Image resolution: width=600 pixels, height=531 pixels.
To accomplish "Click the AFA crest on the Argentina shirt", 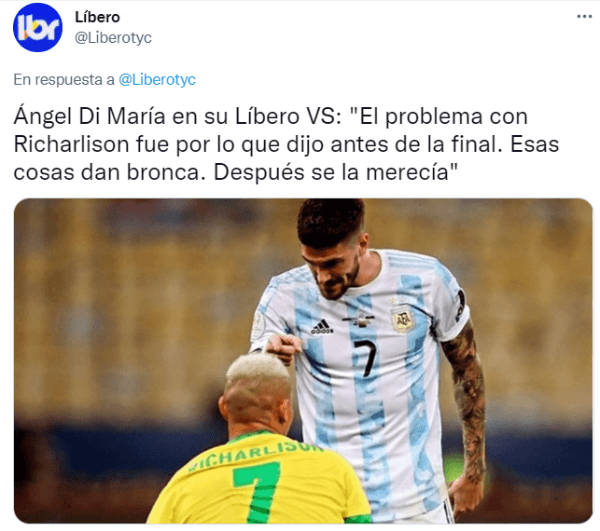I will pos(403,319).
